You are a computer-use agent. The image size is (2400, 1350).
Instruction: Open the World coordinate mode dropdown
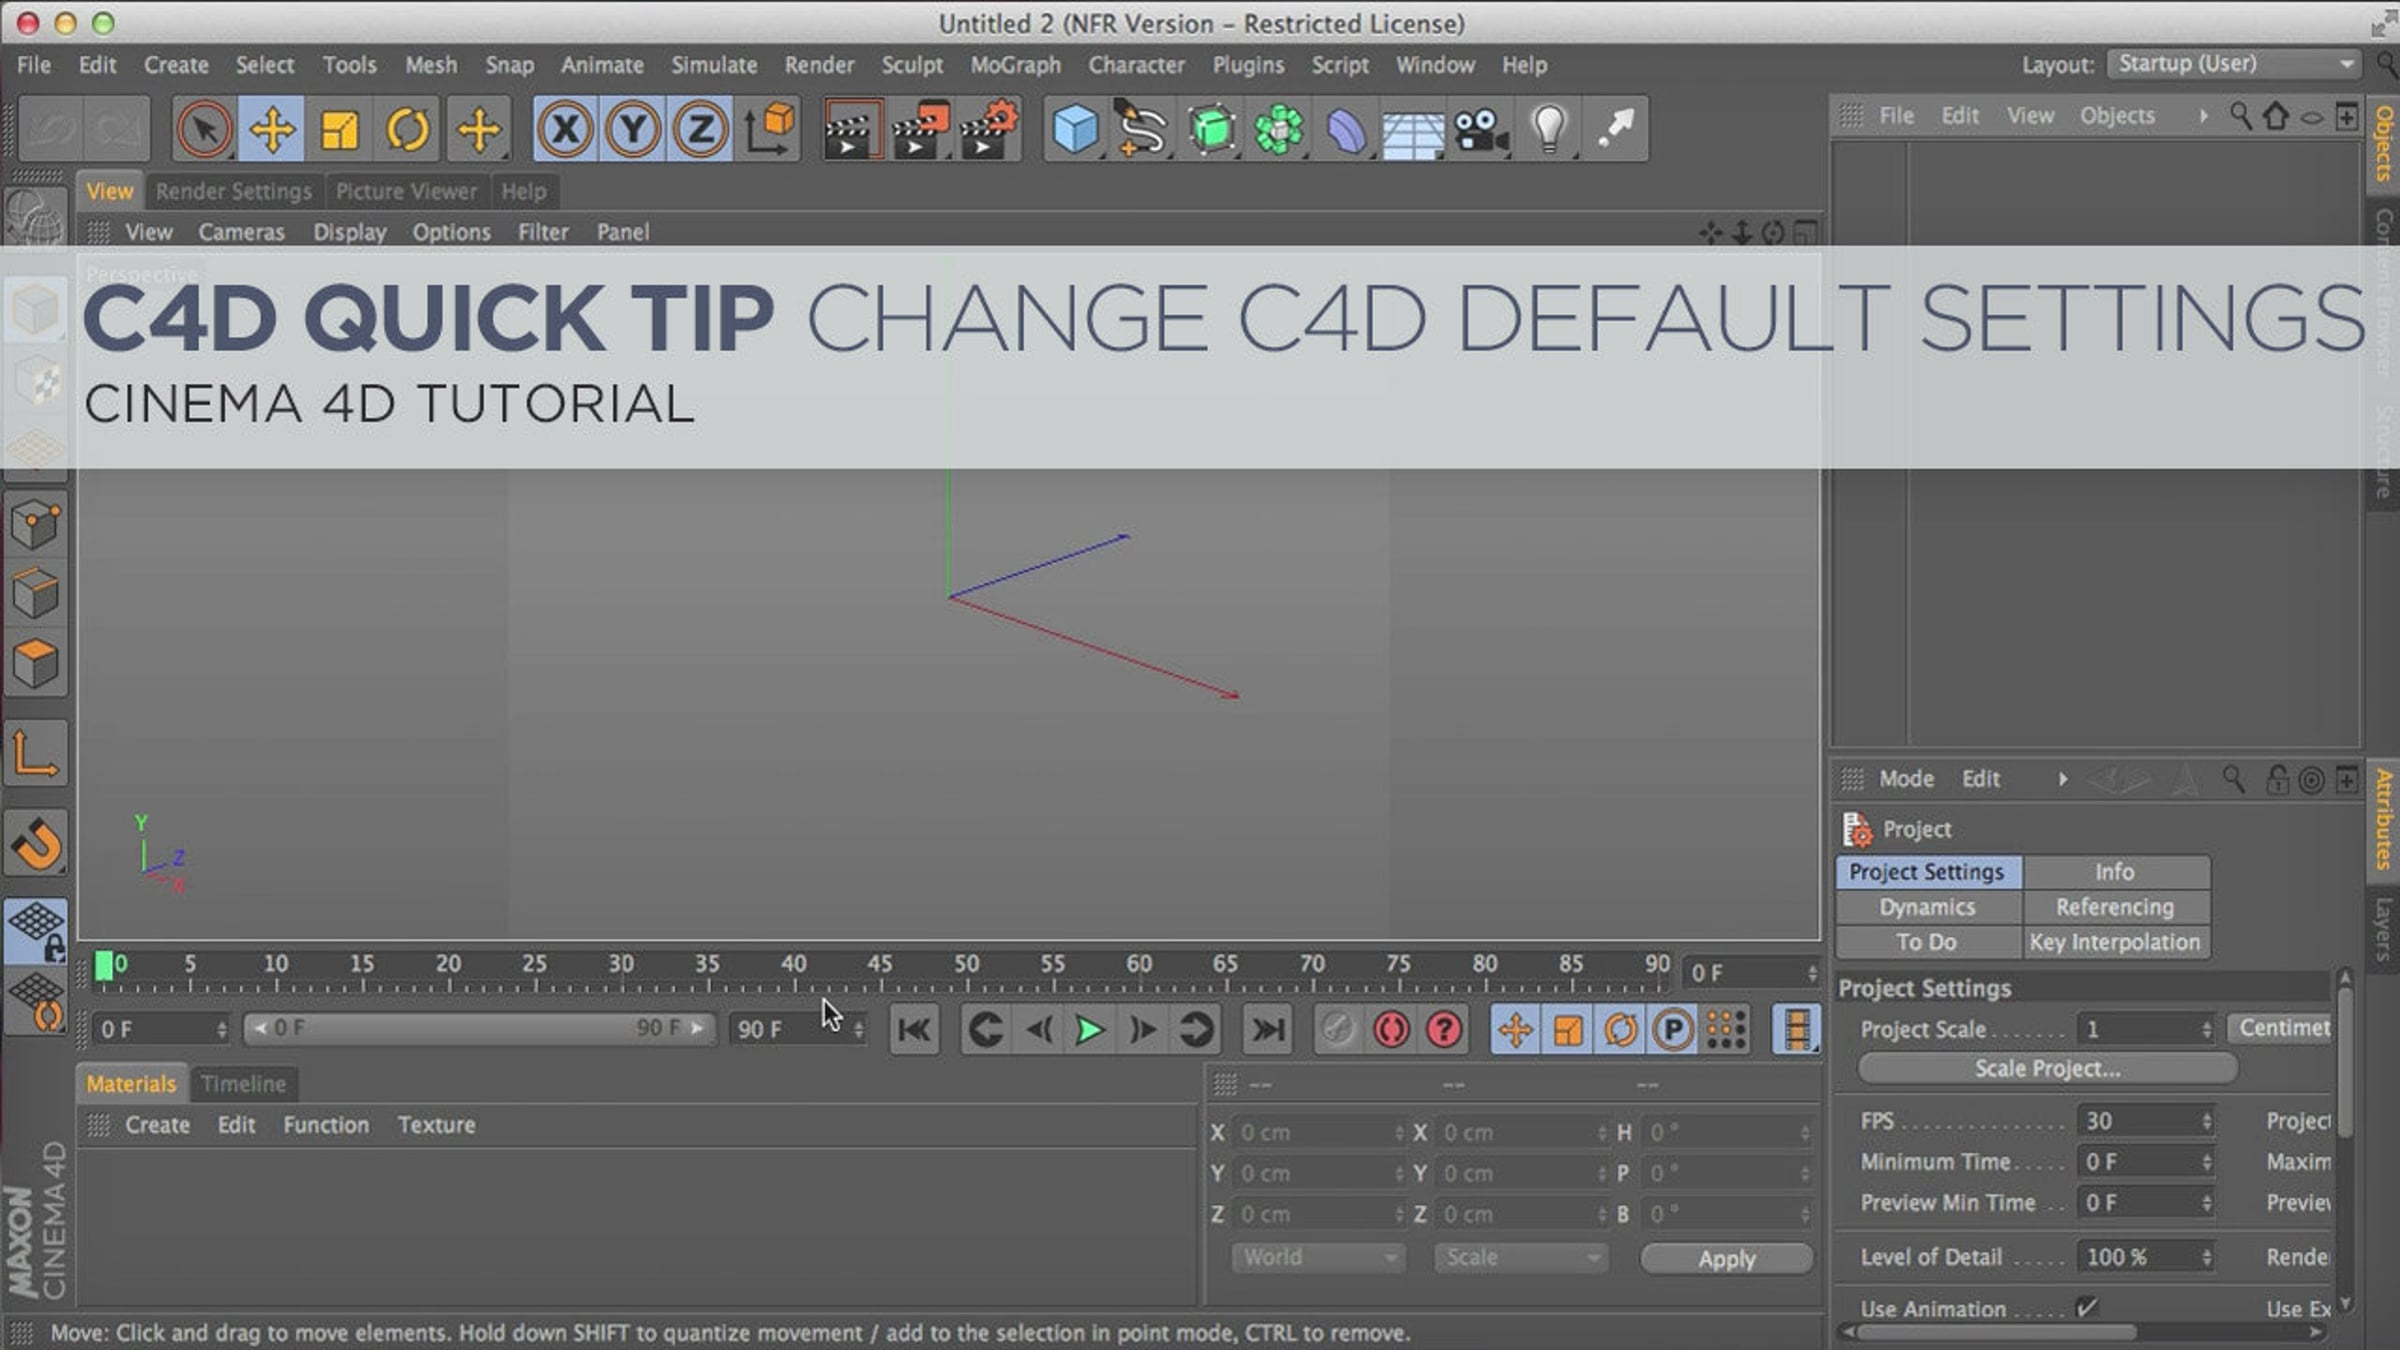(x=1318, y=1257)
